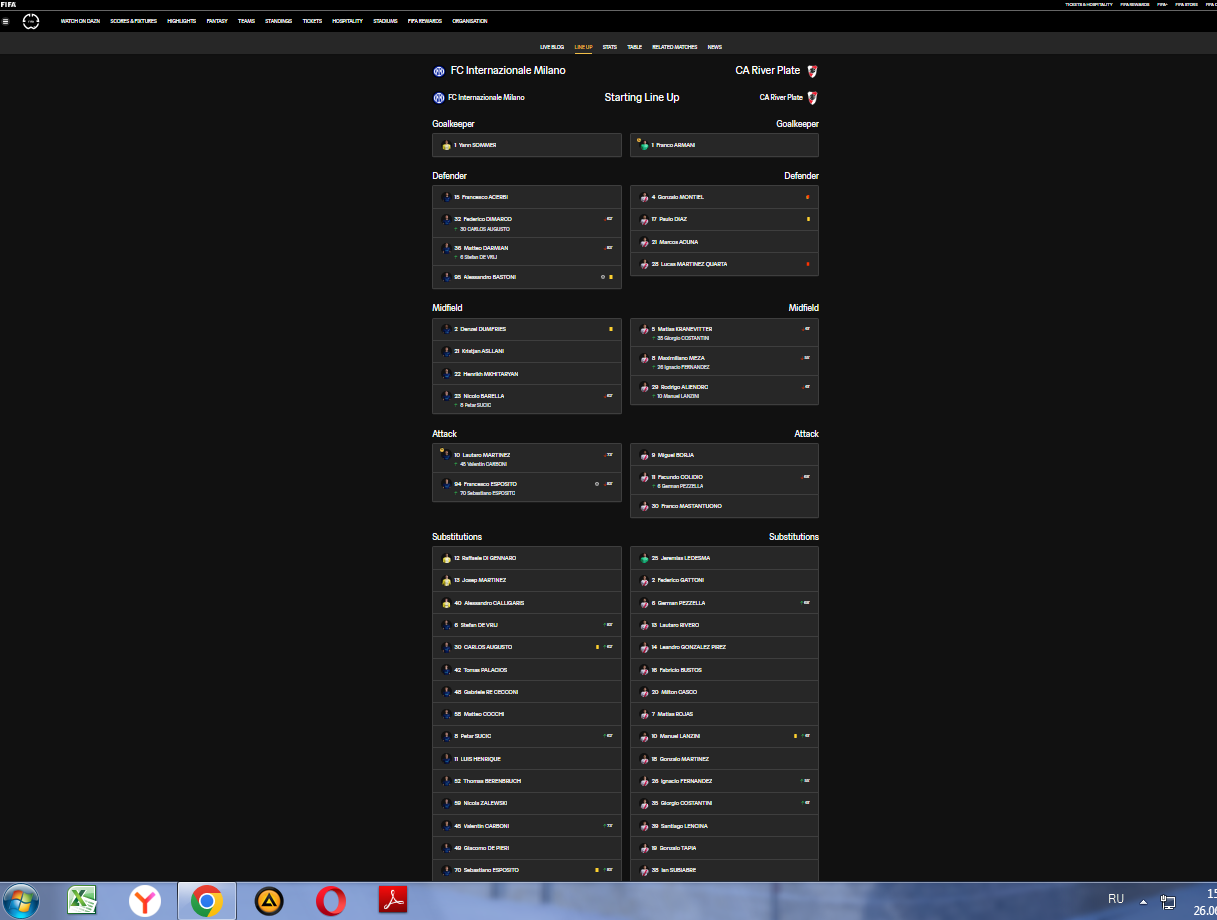Click the FIFA logo in the top-left corner
The image size is (1217, 920).
[x=8, y=4]
